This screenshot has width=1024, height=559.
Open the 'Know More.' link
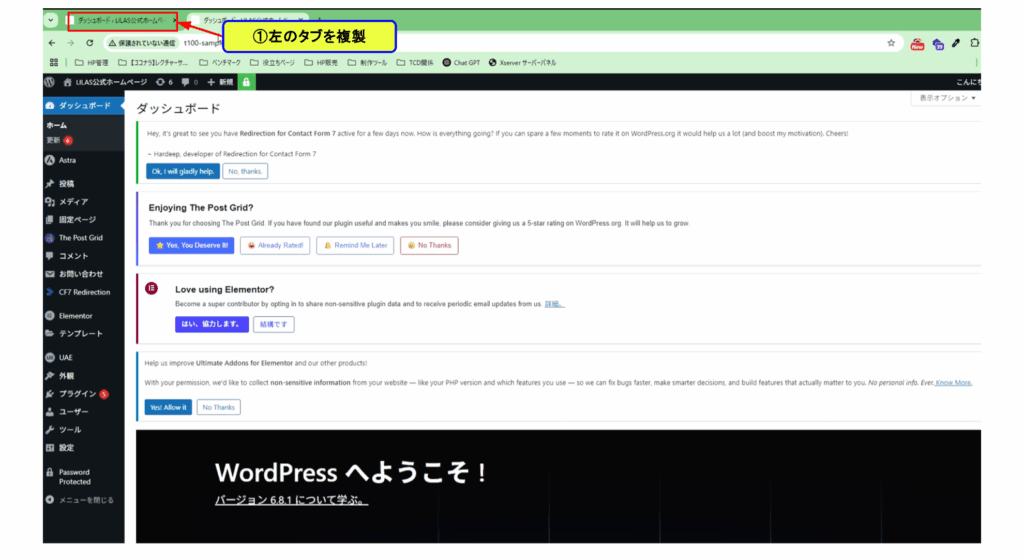pyautogui.click(x=953, y=383)
